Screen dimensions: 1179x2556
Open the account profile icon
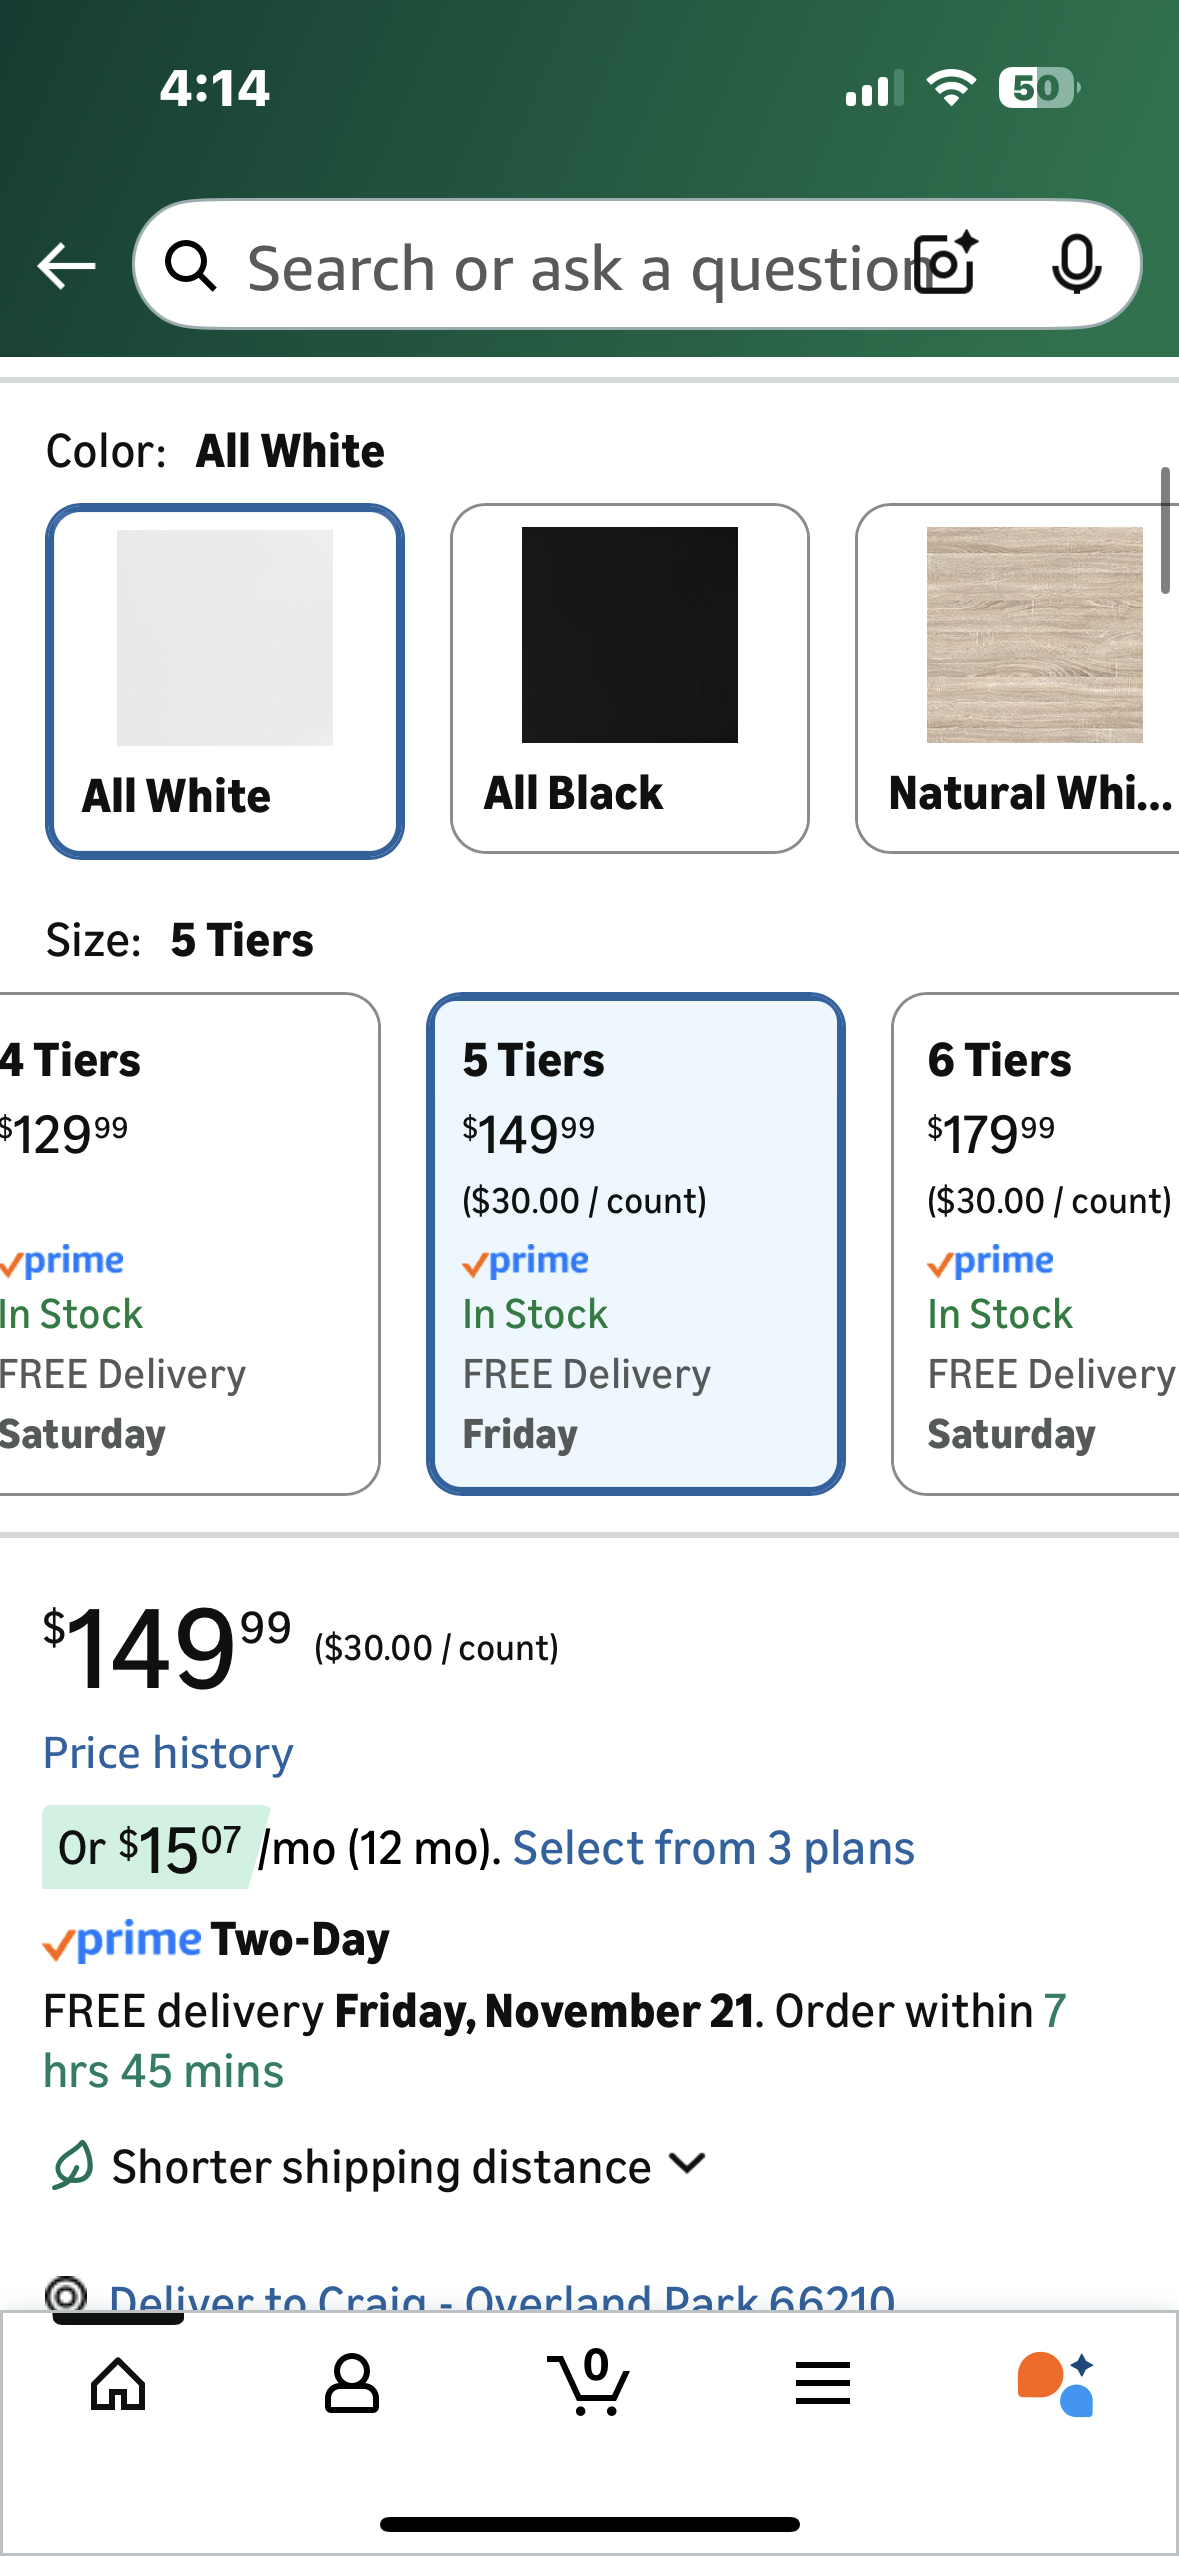point(351,2384)
